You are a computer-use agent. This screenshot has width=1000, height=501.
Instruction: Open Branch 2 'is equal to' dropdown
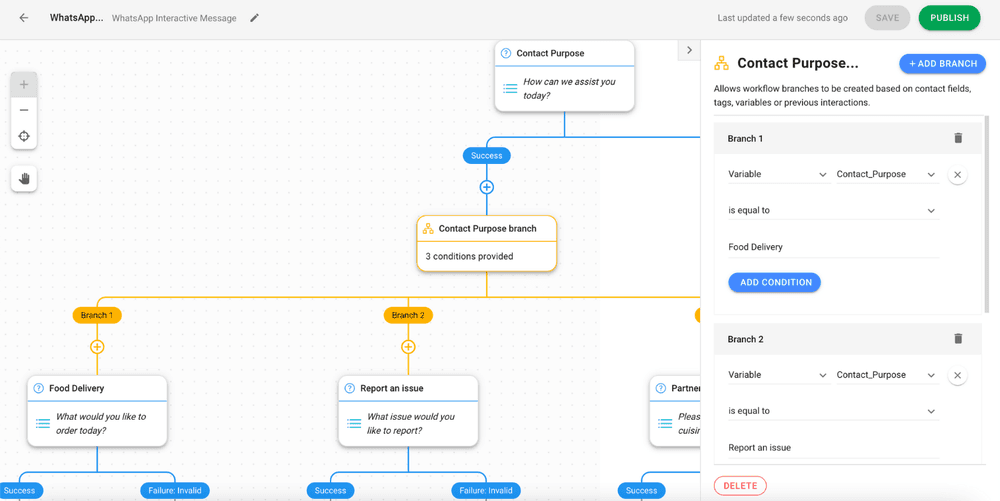834,411
